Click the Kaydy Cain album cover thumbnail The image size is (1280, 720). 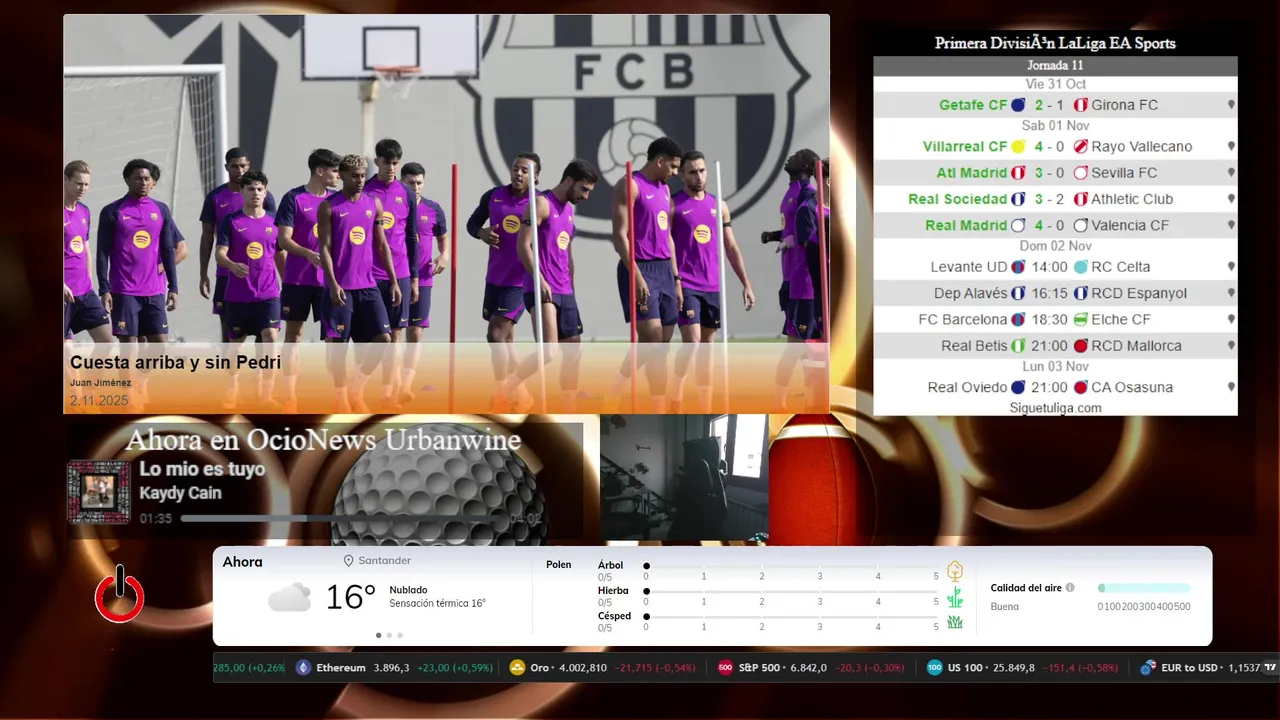click(x=98, y=492)
